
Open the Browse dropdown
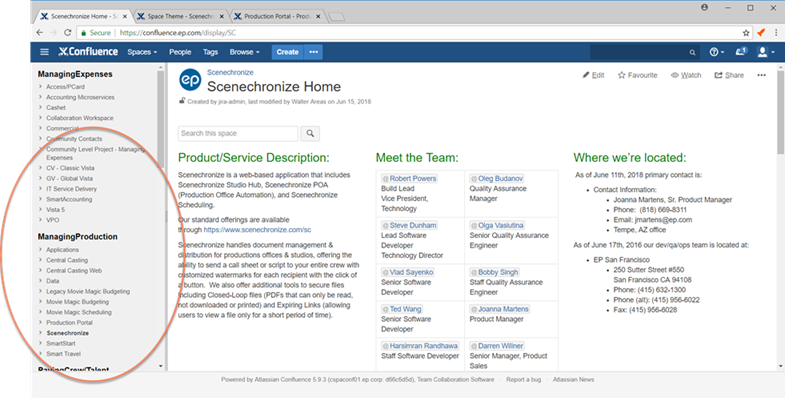244,52
